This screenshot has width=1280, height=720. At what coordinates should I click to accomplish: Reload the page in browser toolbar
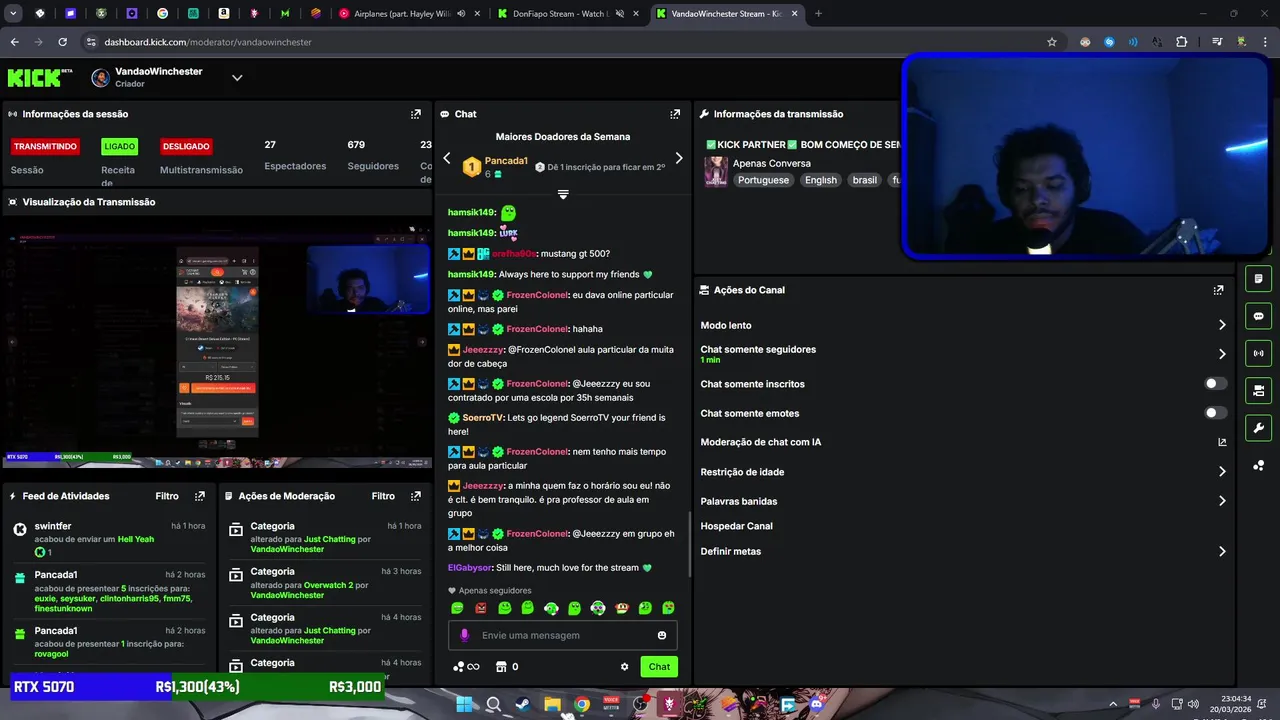(62, 42)
